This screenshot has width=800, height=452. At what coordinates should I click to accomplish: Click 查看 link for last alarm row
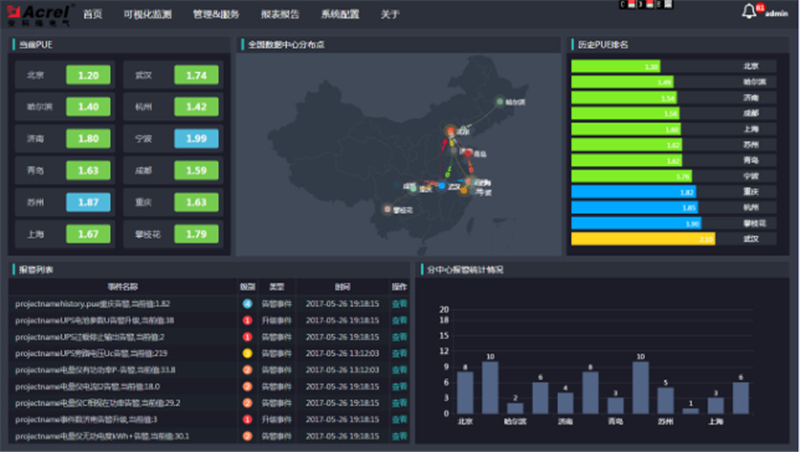point(399,436)
